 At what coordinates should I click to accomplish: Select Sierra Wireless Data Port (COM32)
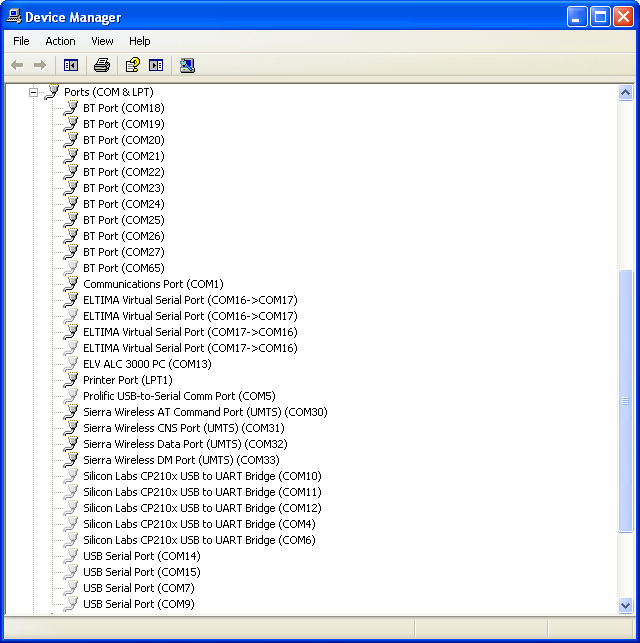[185, 444]
